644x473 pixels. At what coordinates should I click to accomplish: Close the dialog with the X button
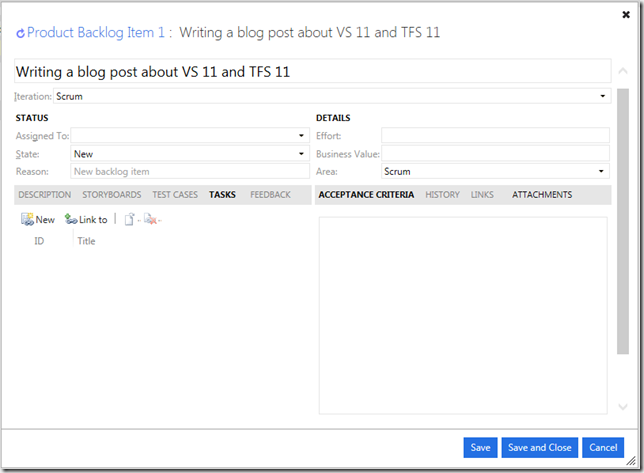pos(626,15)
